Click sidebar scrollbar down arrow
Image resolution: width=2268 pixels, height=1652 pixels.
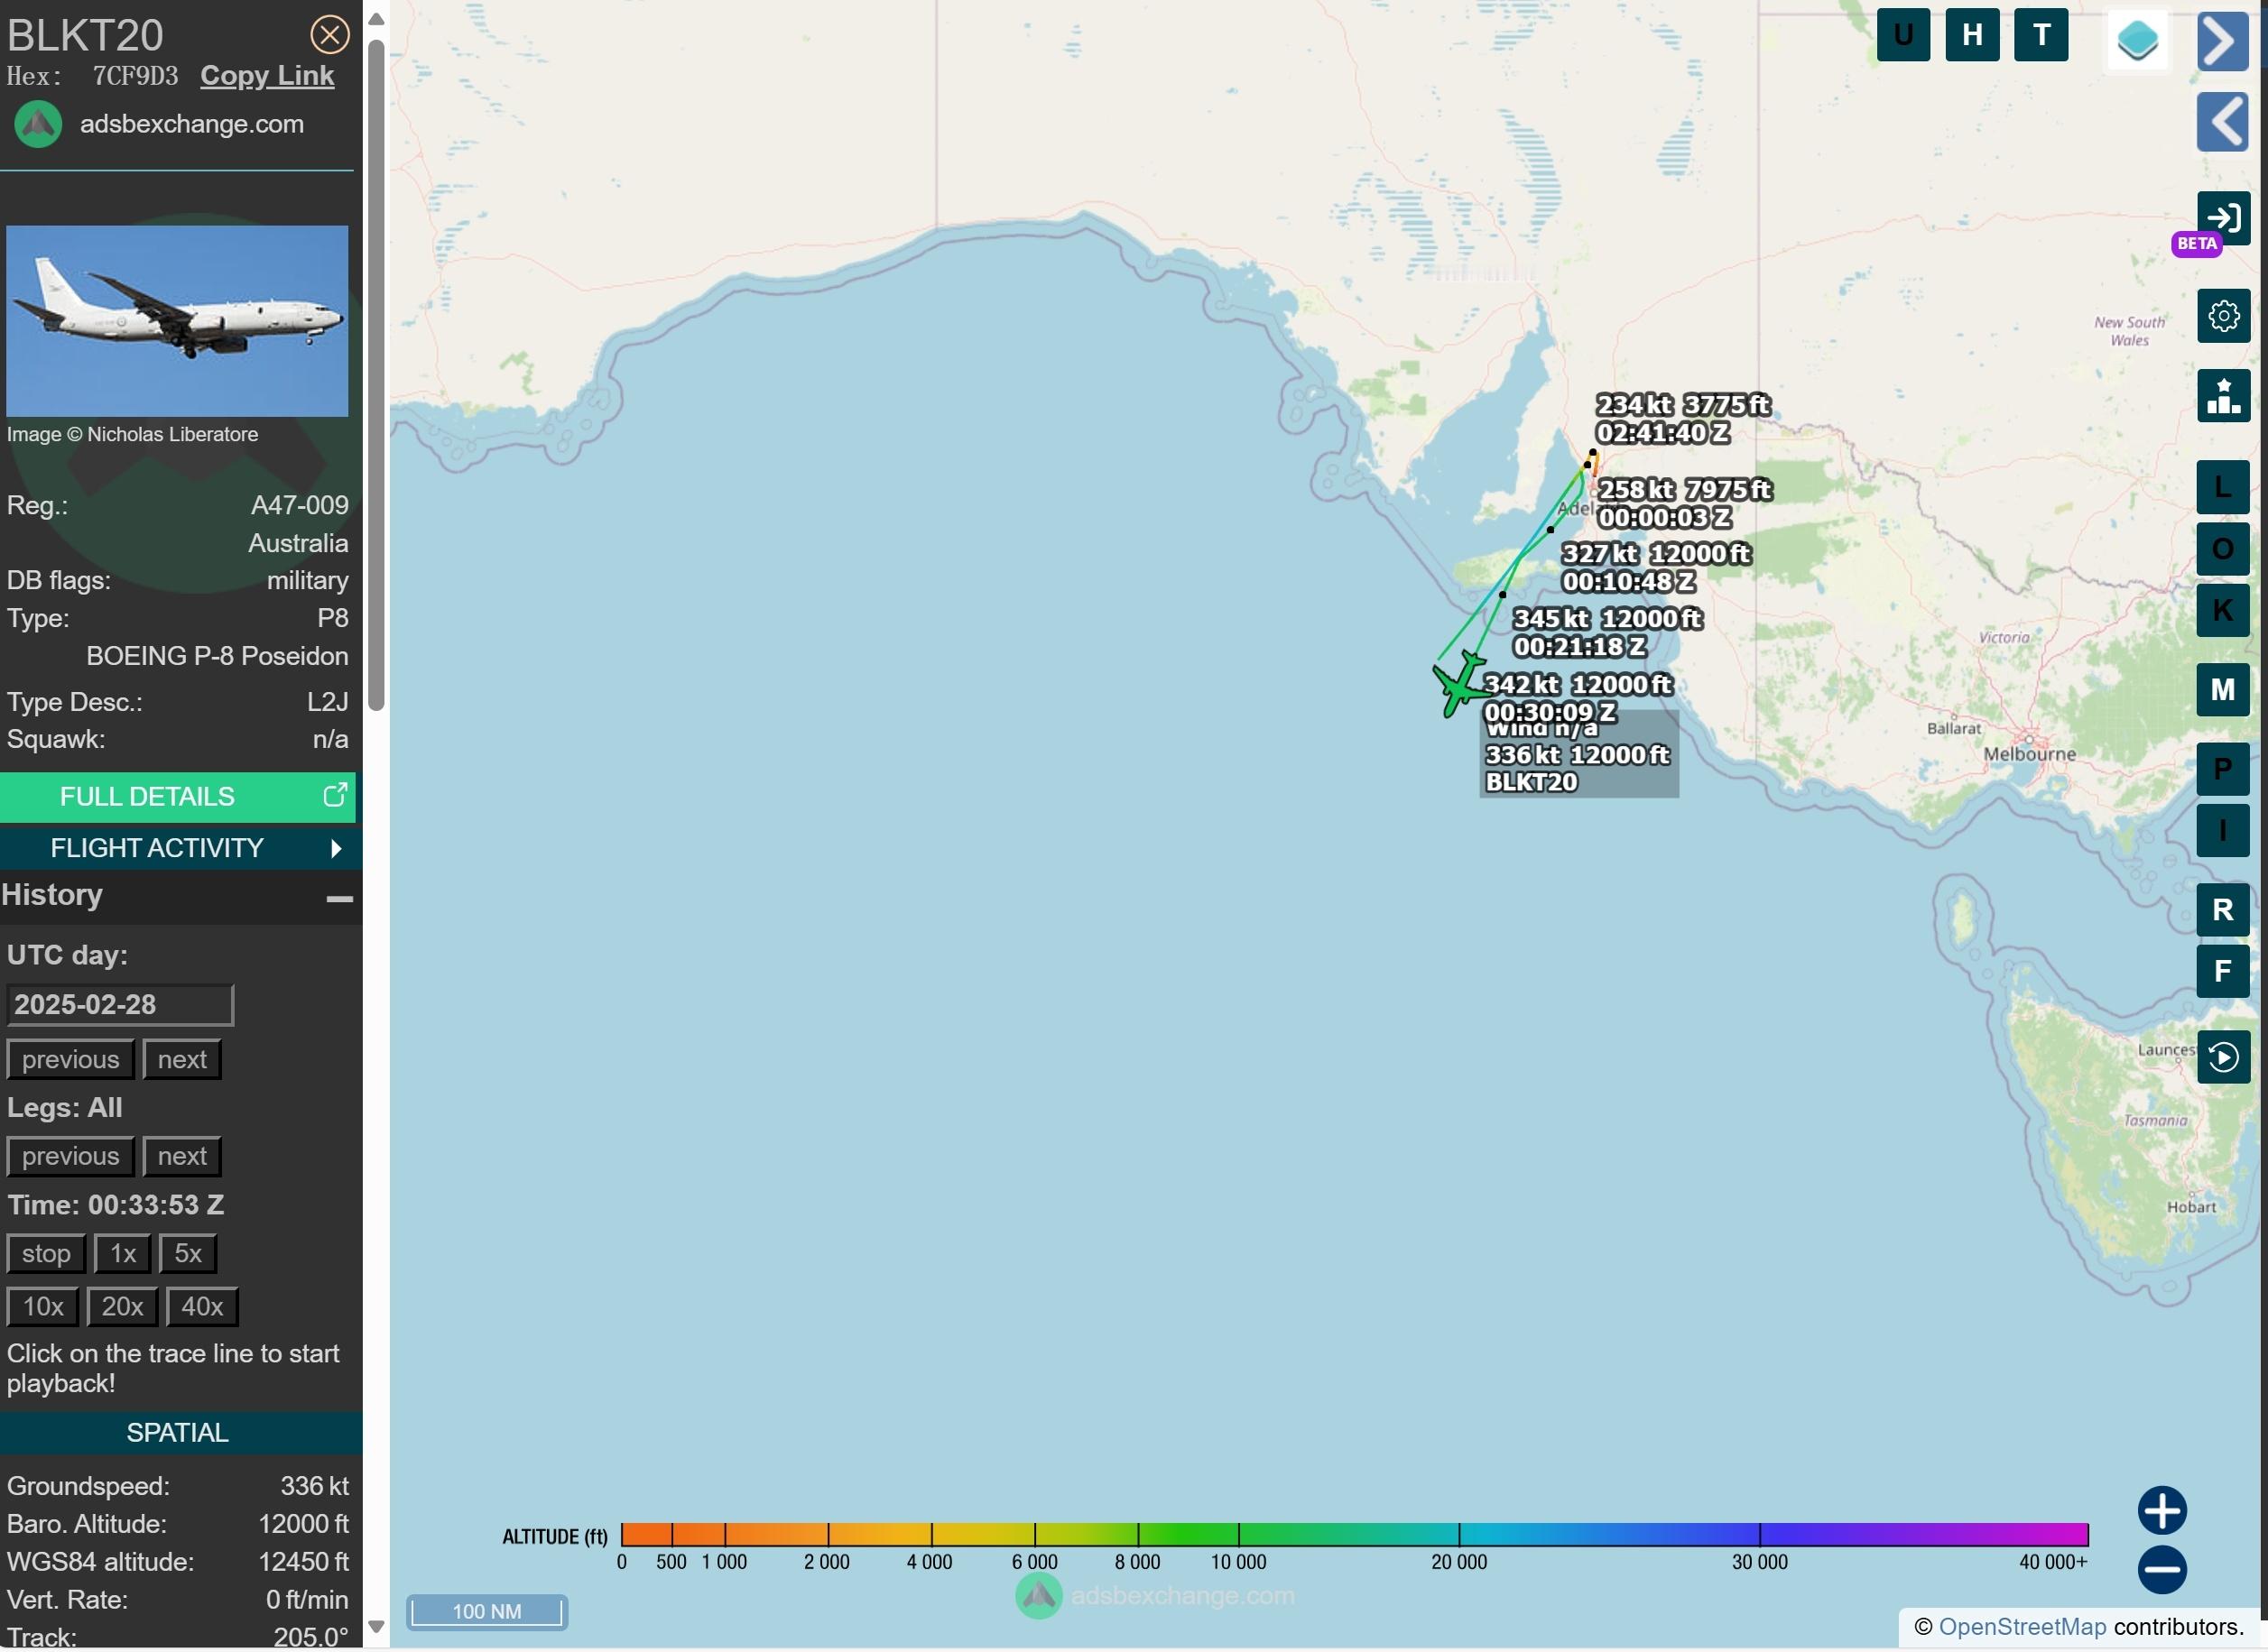[376, 1626]
